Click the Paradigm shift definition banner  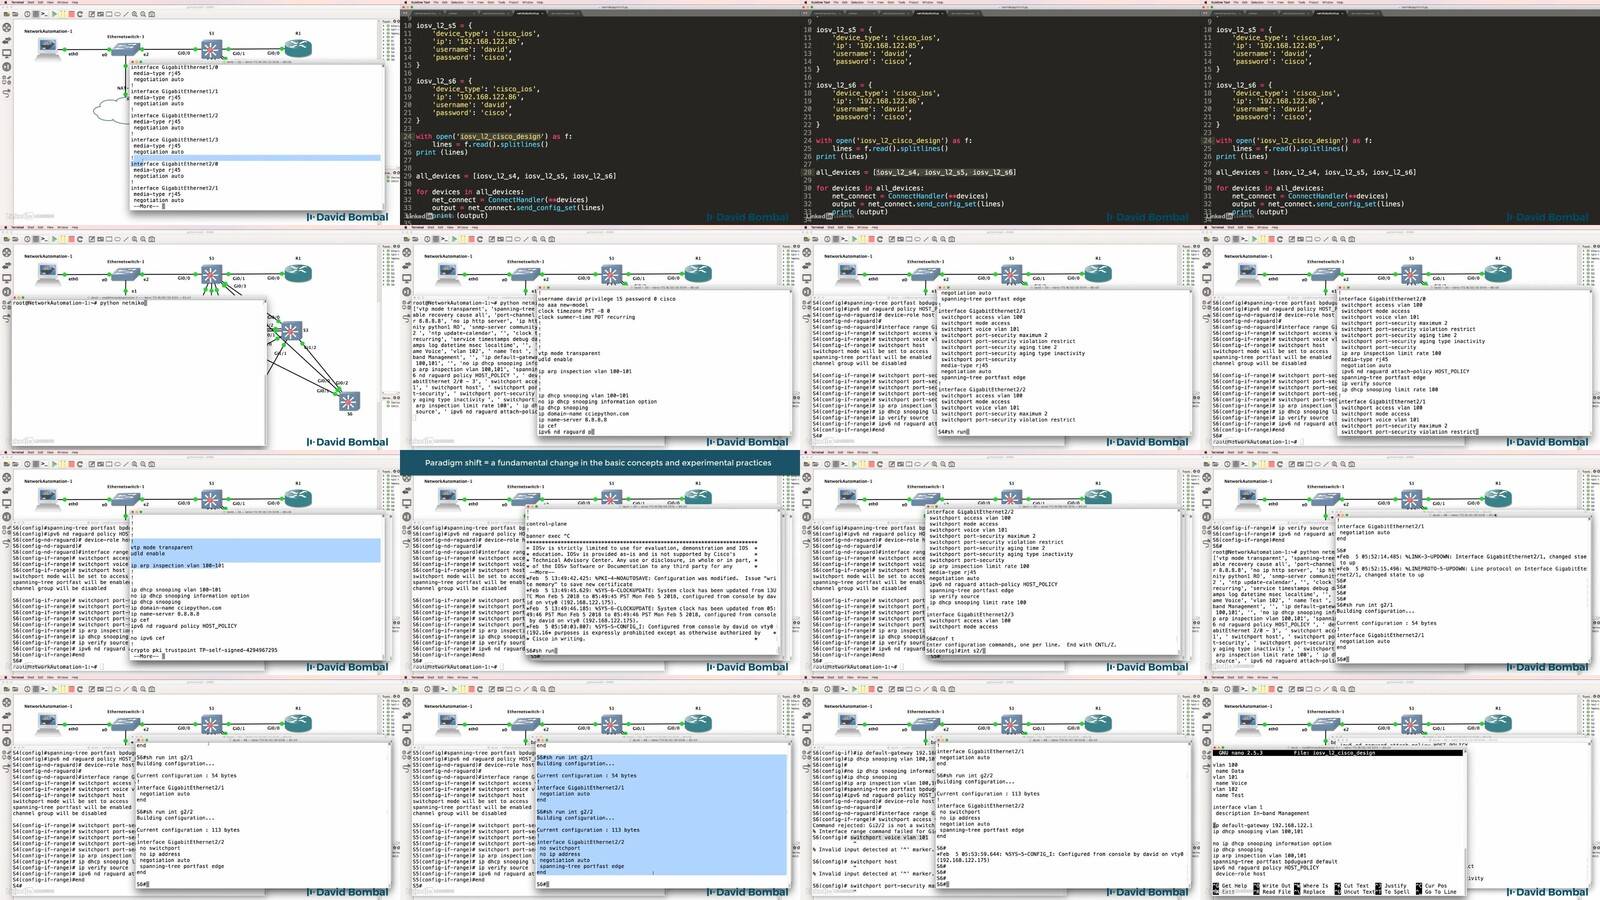599,463
